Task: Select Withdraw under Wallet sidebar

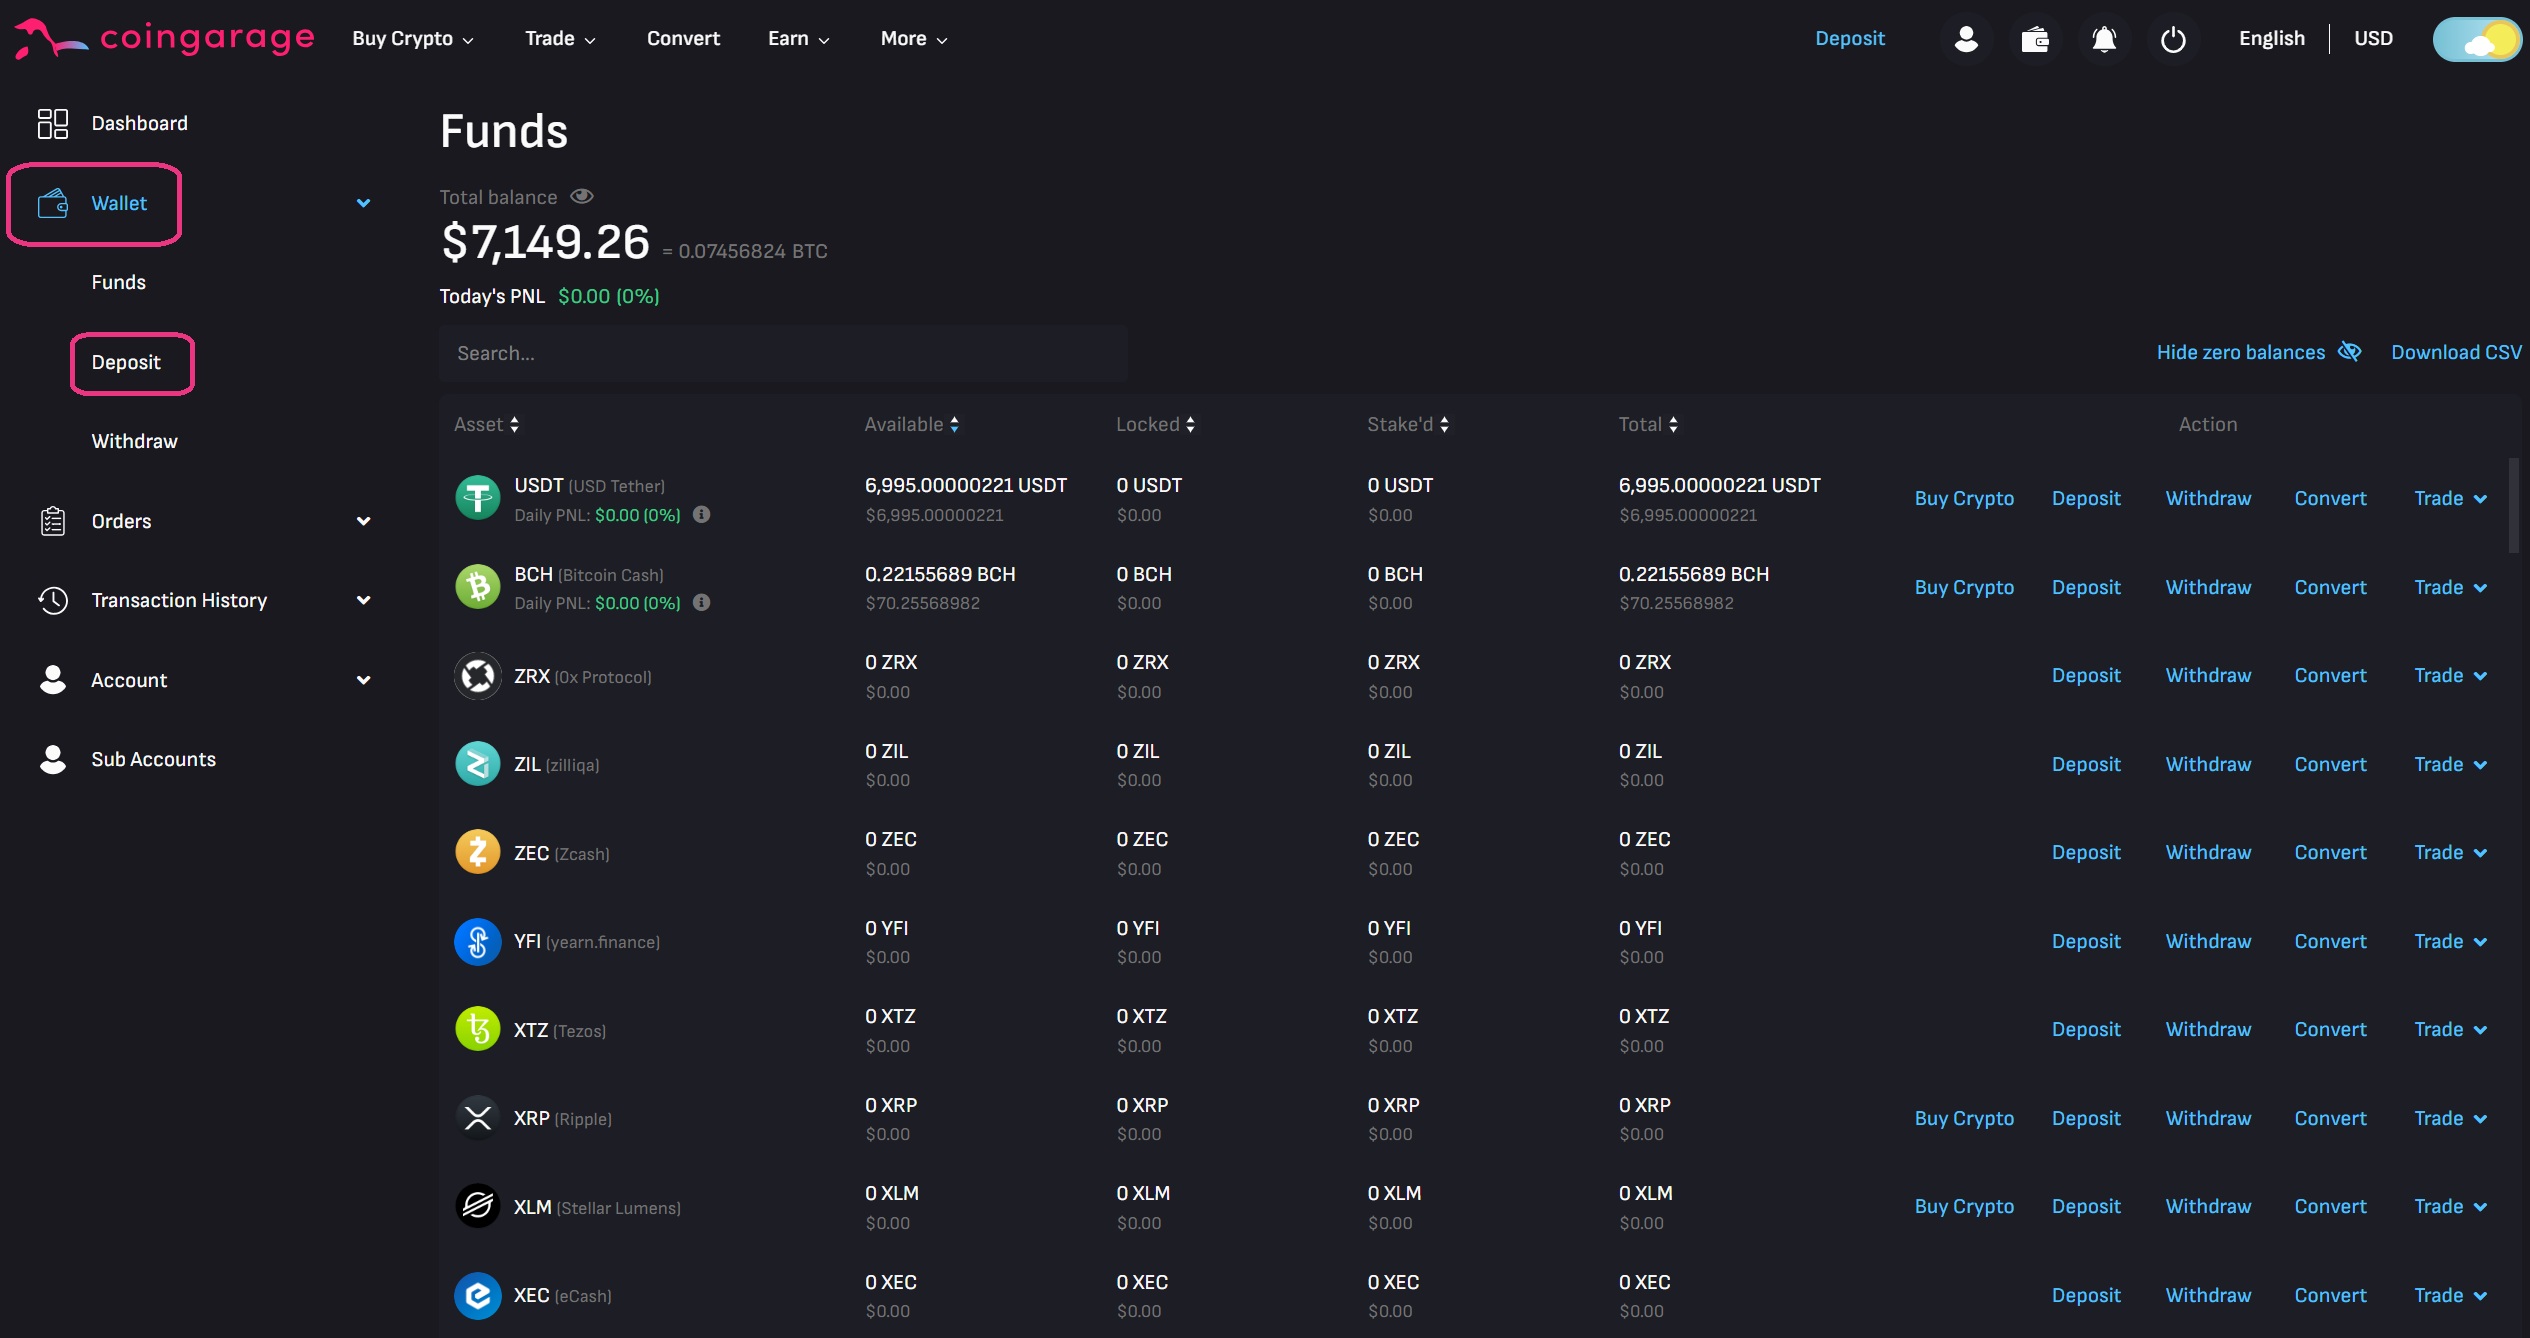Action: tap(134, 441)
